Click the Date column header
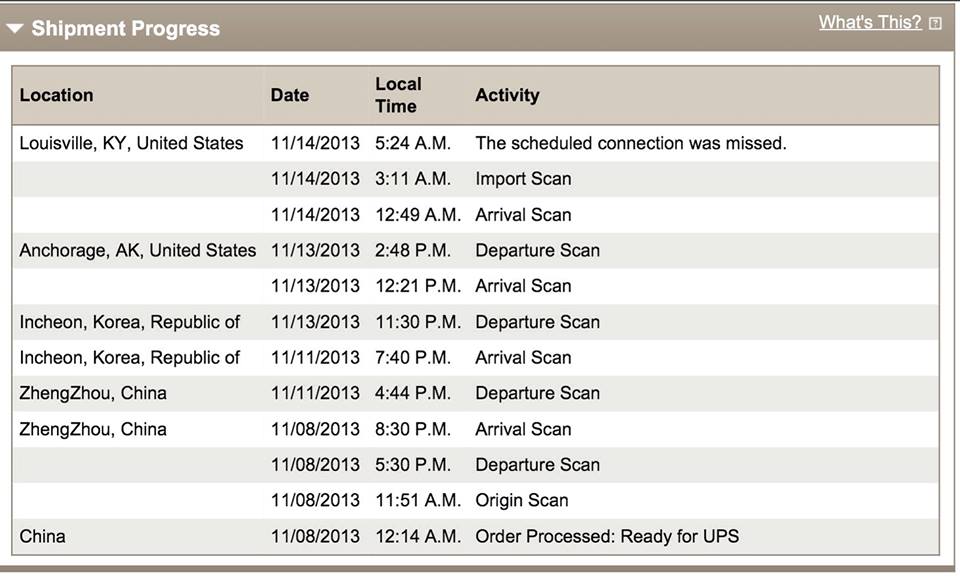The height and width of the screenshot is (576, 960). click(290, 95)
